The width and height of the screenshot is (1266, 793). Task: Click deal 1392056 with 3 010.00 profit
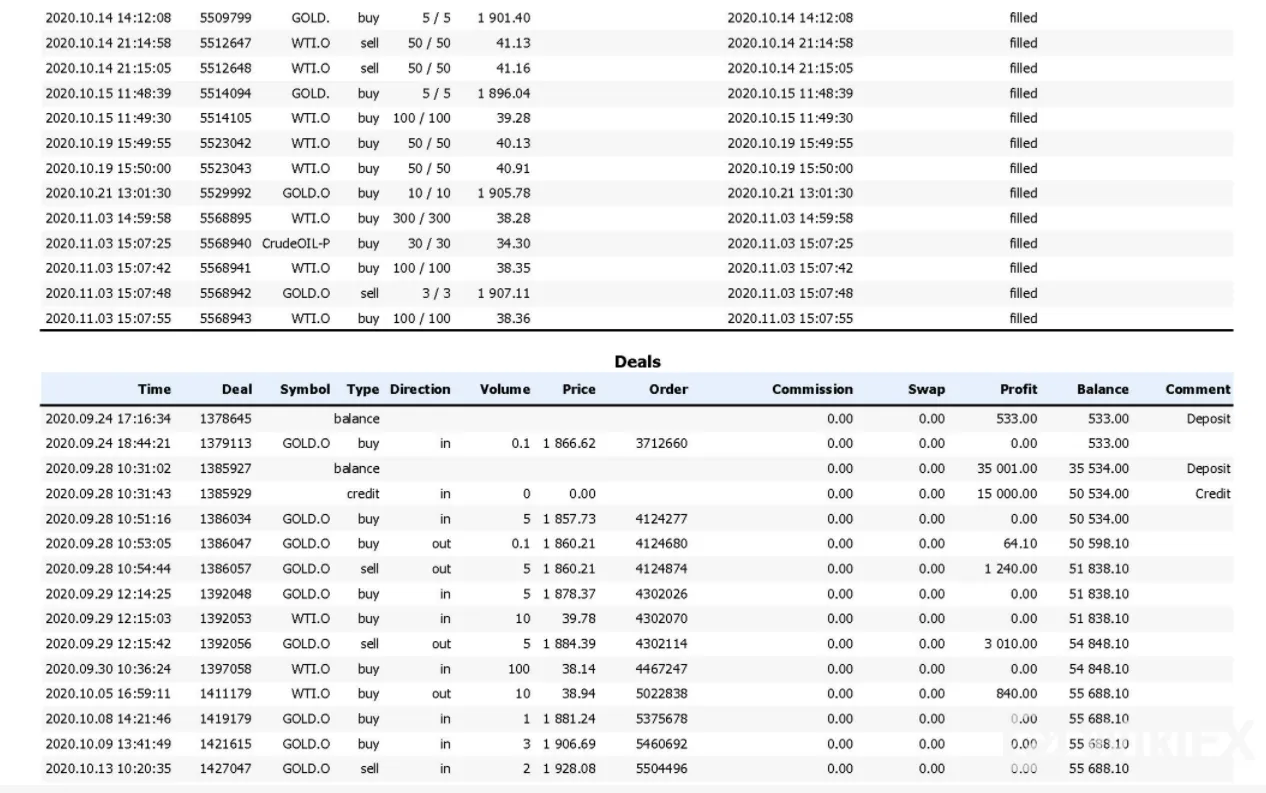coord(637,644)
